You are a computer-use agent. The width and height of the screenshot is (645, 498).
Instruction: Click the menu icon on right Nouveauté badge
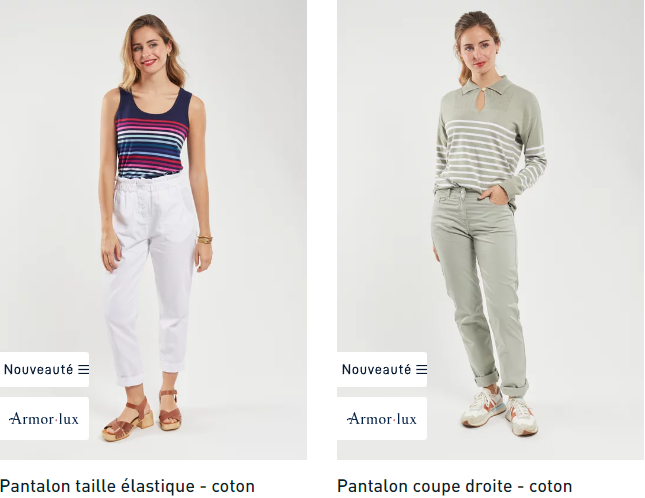[422, 369]
